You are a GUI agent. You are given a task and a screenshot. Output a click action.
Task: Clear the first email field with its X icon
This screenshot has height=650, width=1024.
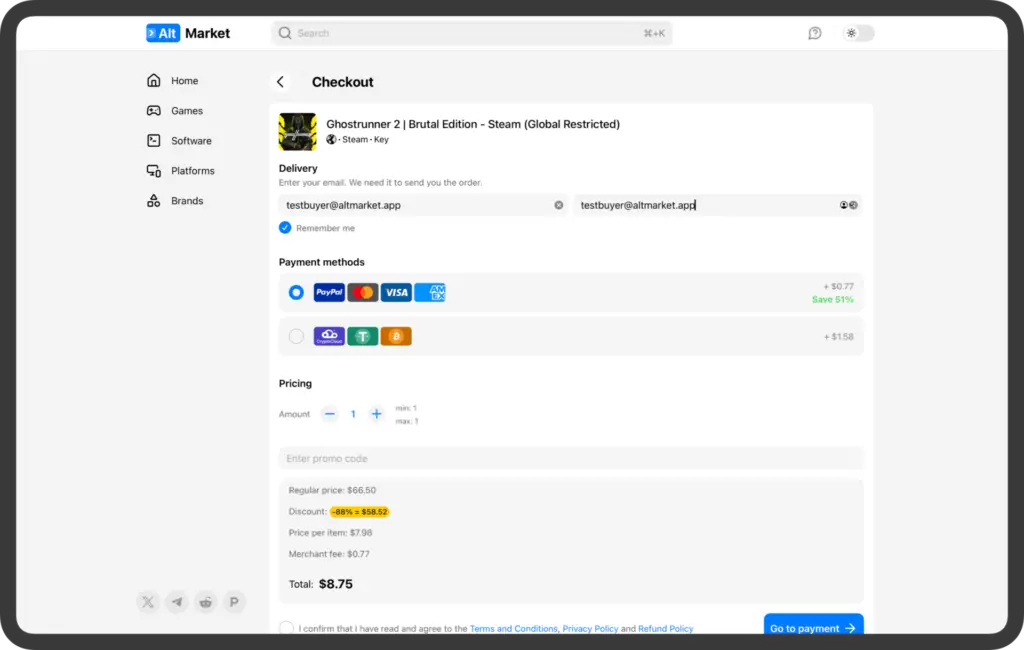point(558,205)
